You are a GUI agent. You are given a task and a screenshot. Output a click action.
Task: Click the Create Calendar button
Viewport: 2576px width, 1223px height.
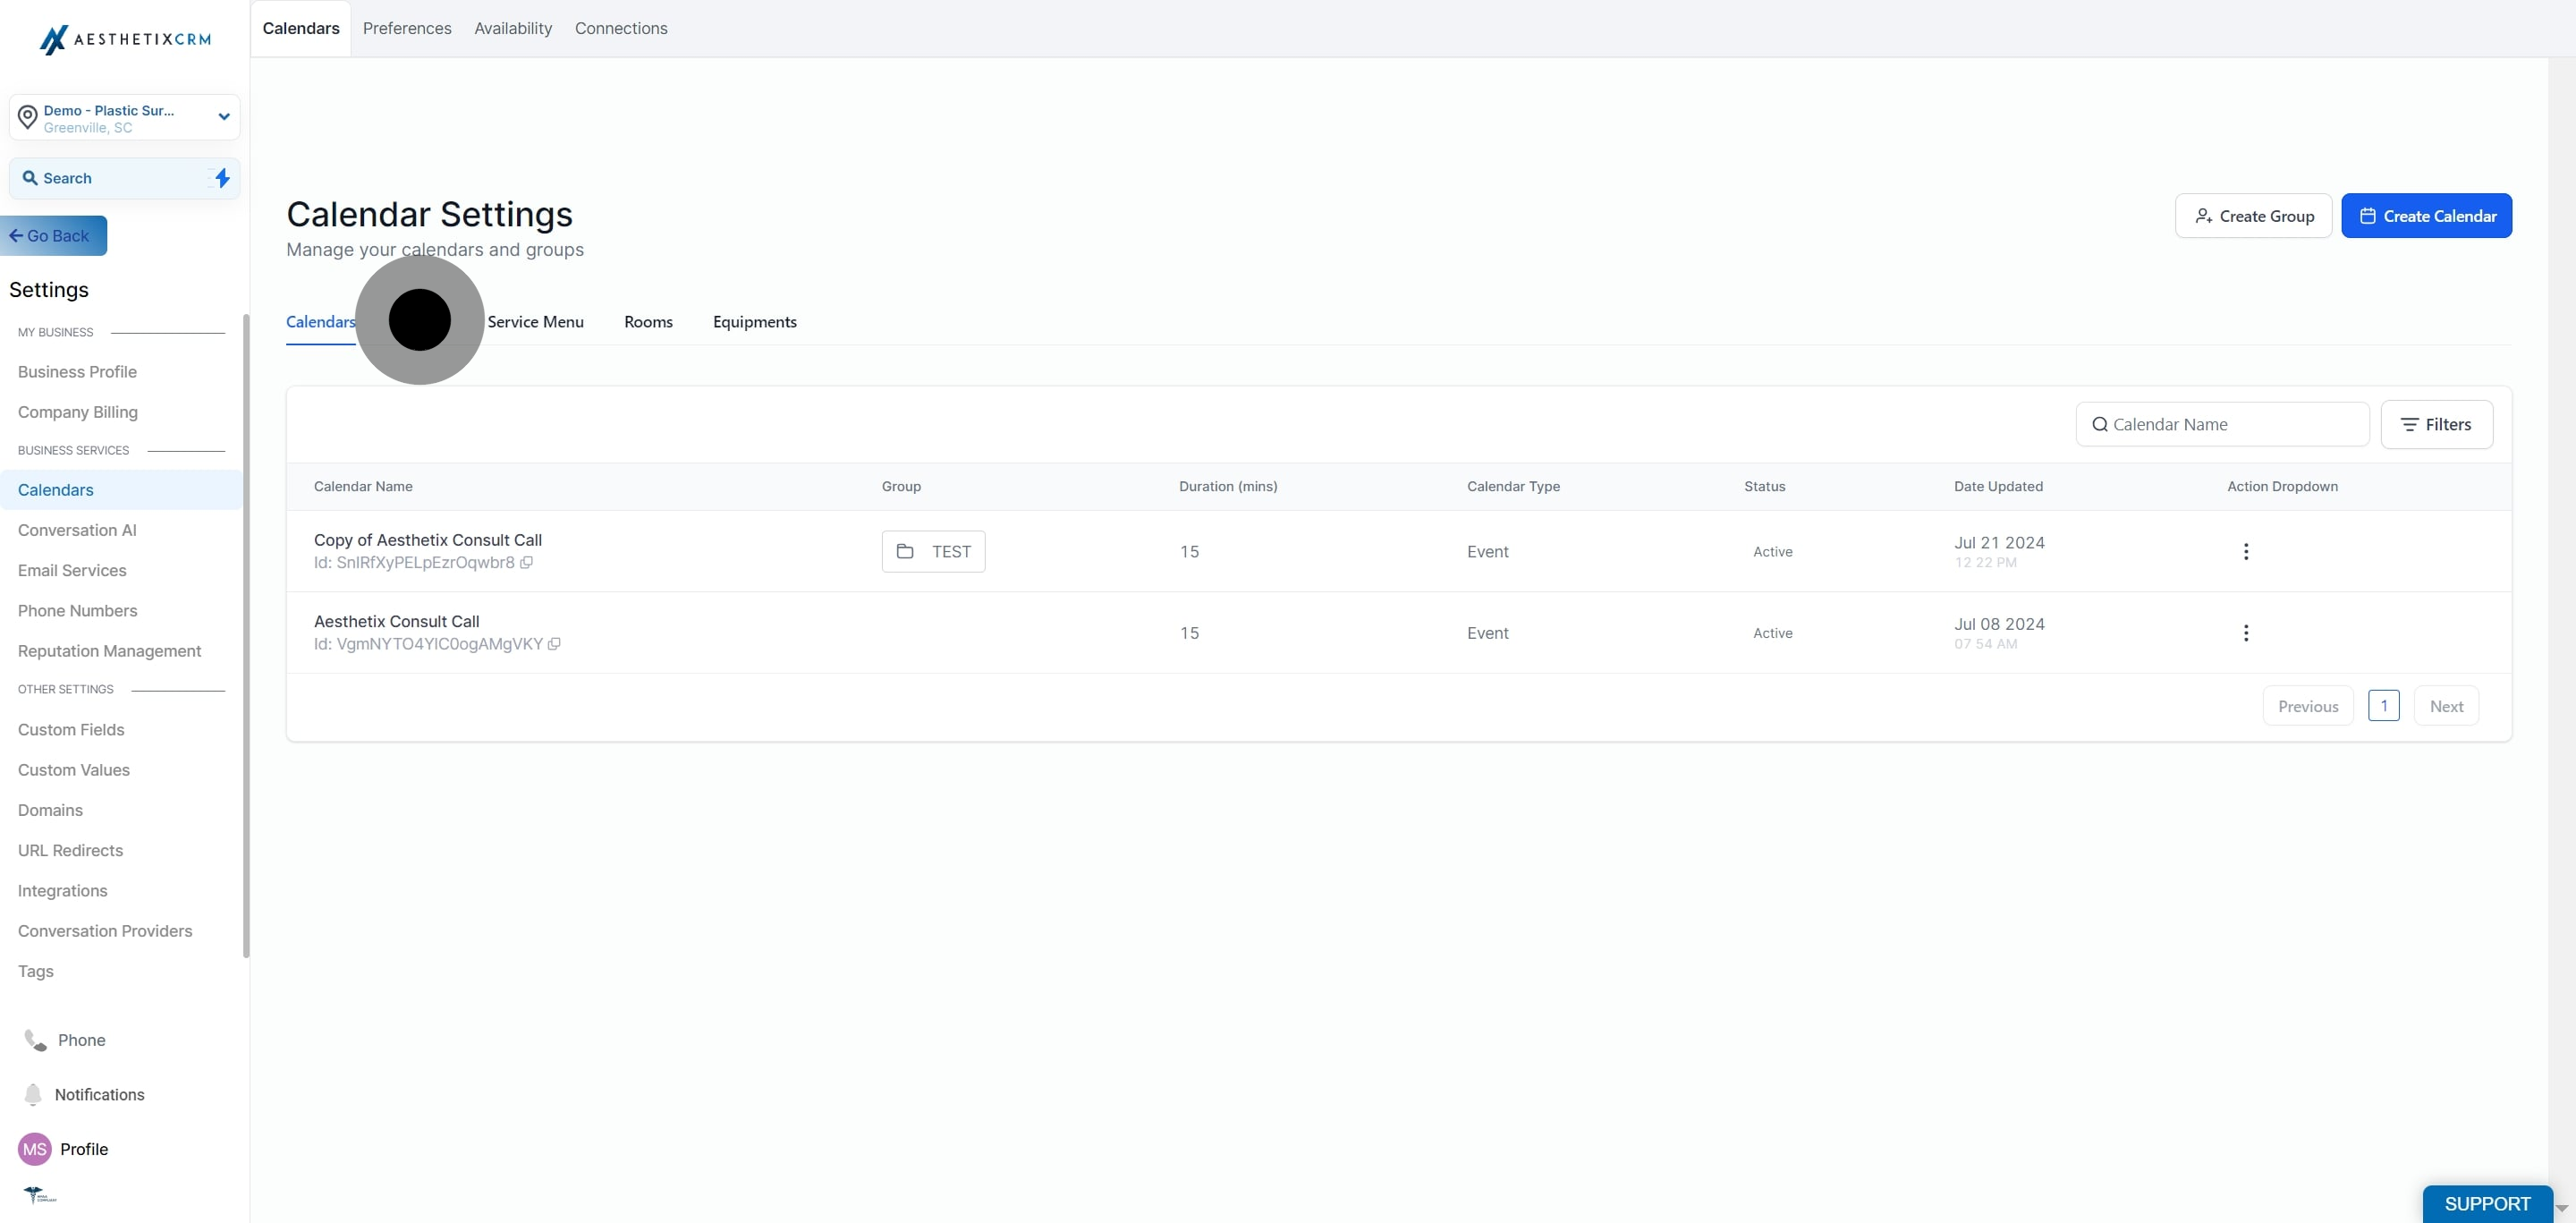click(2427, 215)
